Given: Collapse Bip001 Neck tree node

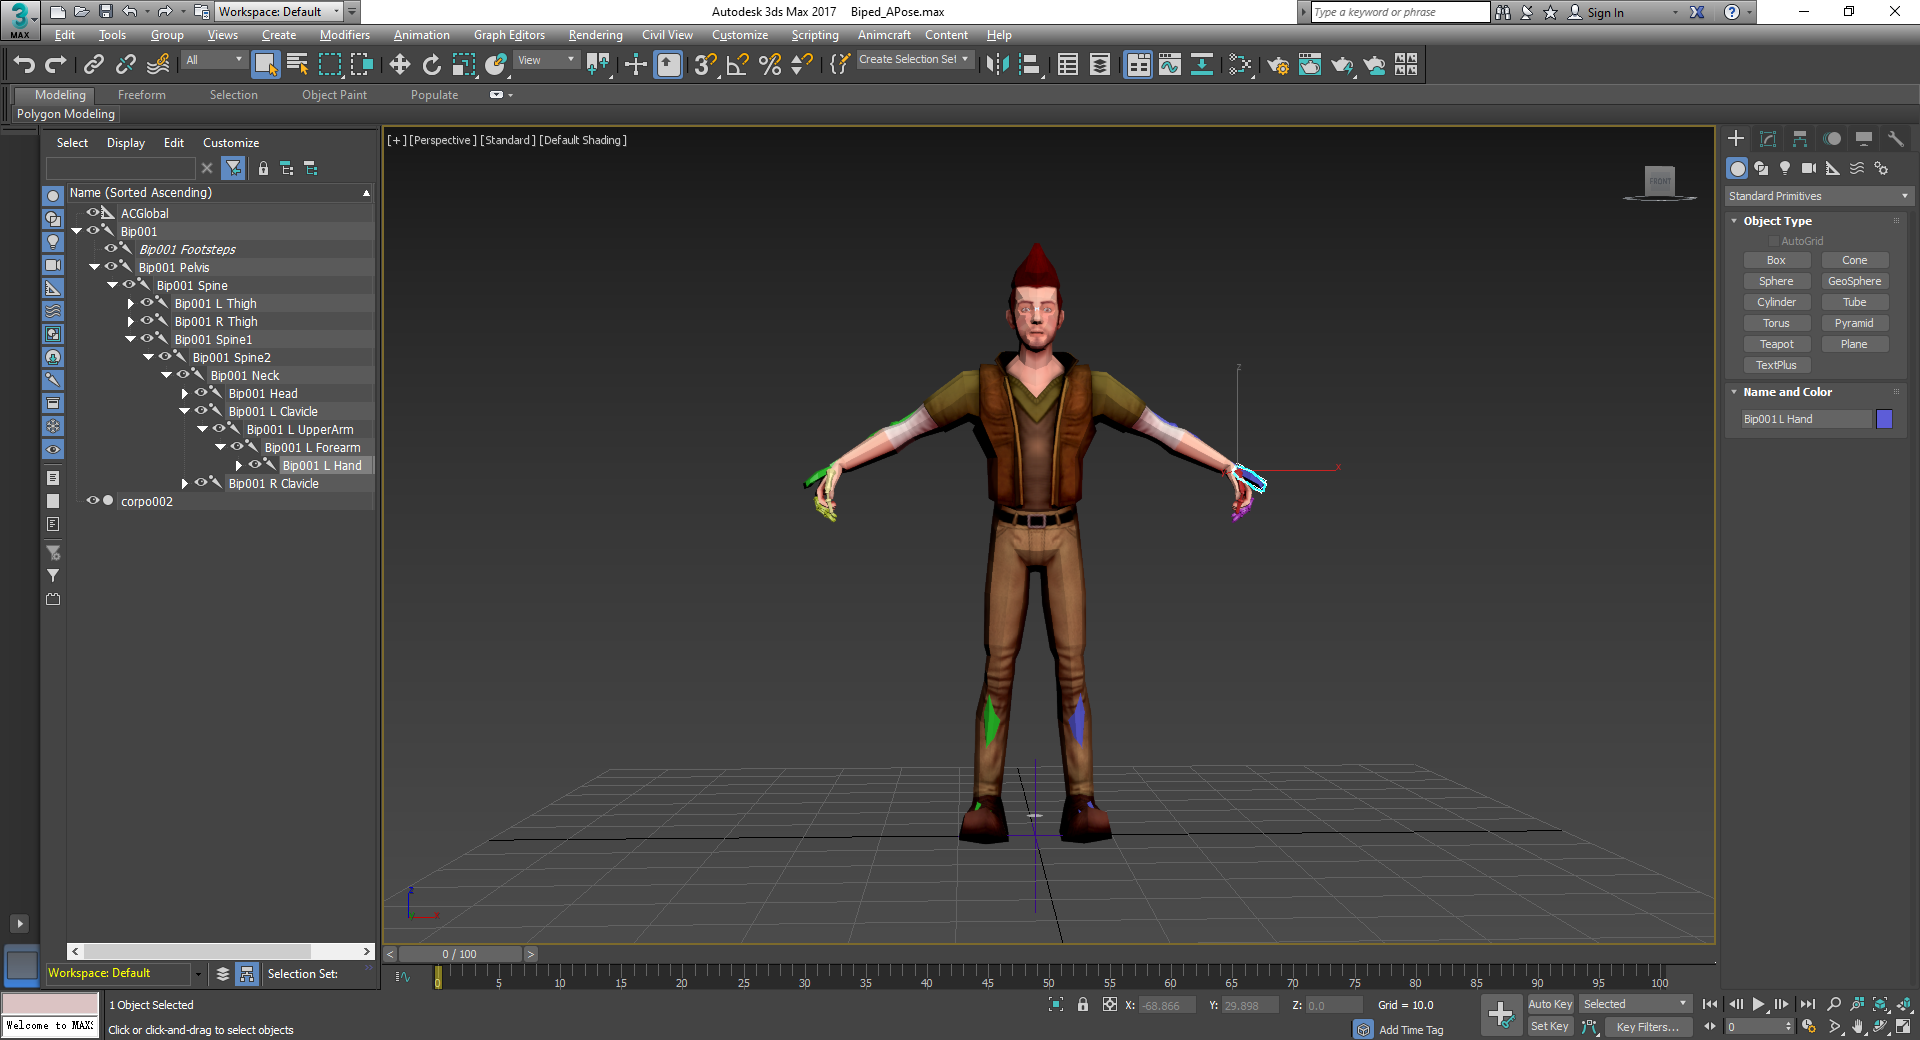Looking at the screenshot, I should click(166, 375).
